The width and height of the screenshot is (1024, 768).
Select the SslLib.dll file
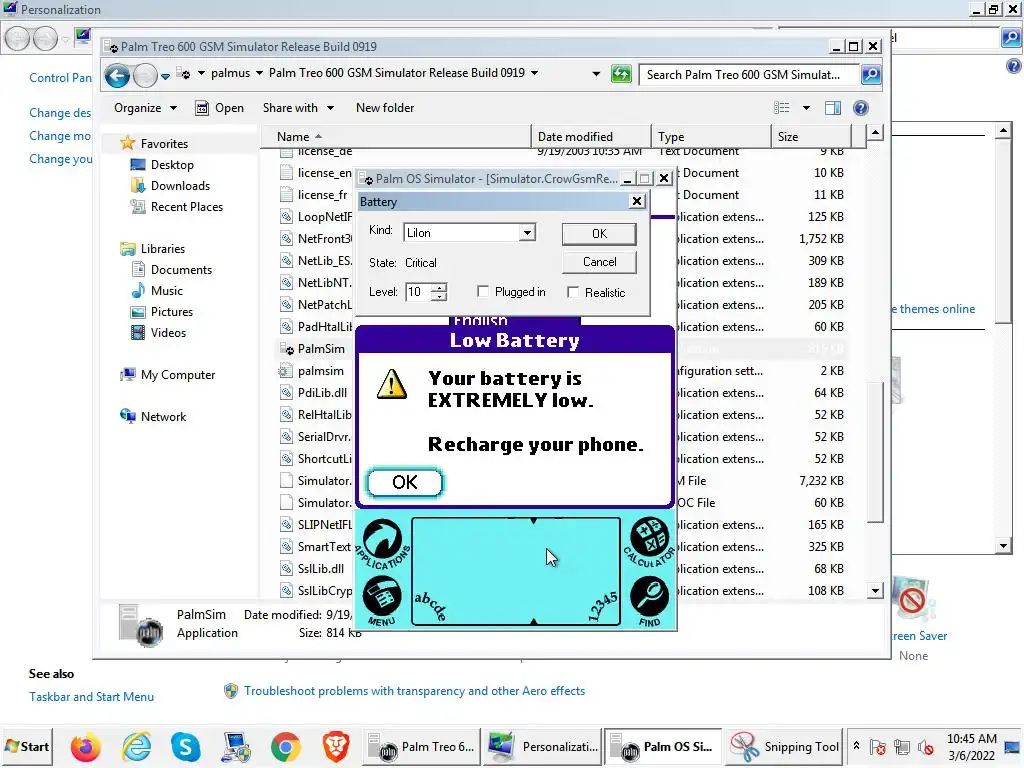click(x=321, y=569)
